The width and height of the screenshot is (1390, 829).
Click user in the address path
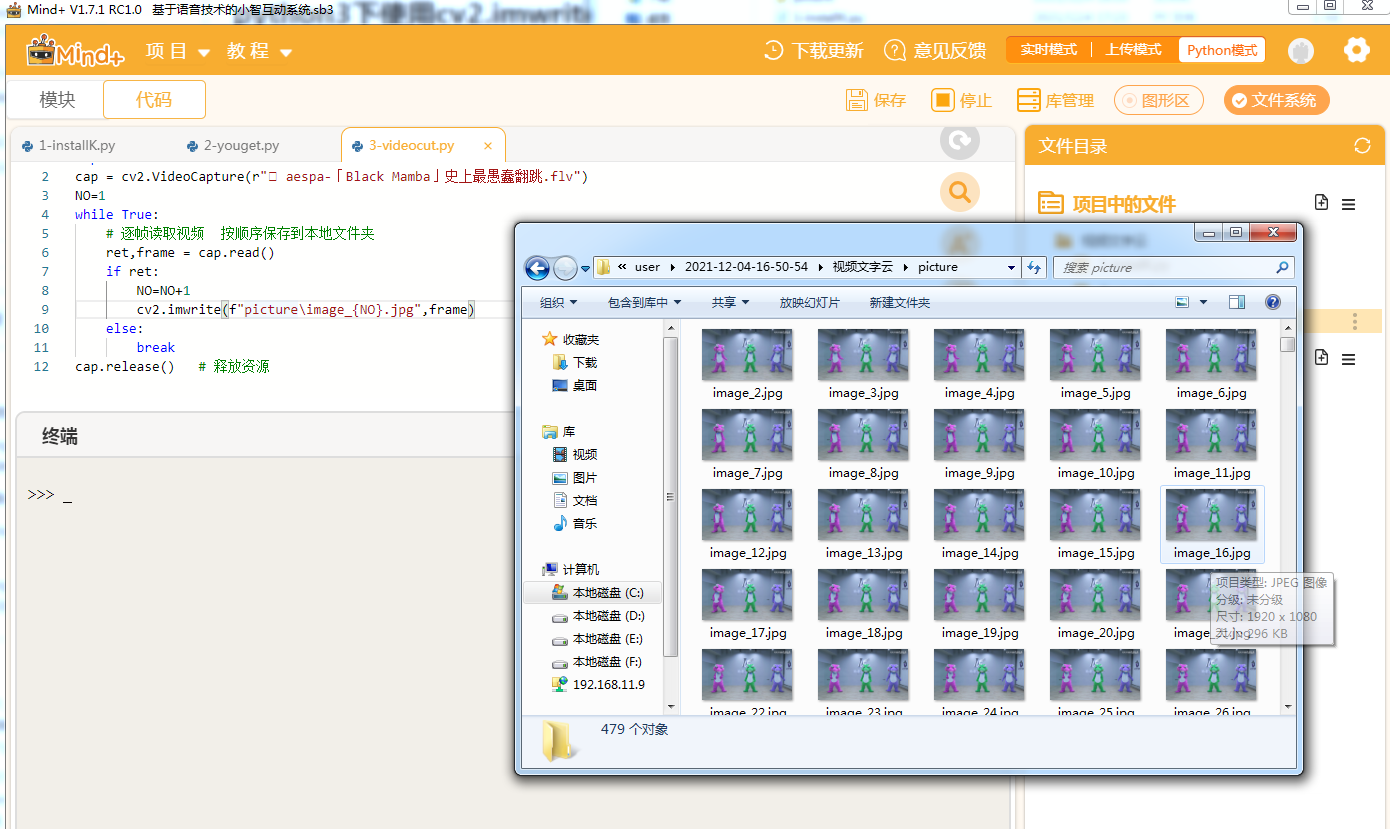(648, 267)
